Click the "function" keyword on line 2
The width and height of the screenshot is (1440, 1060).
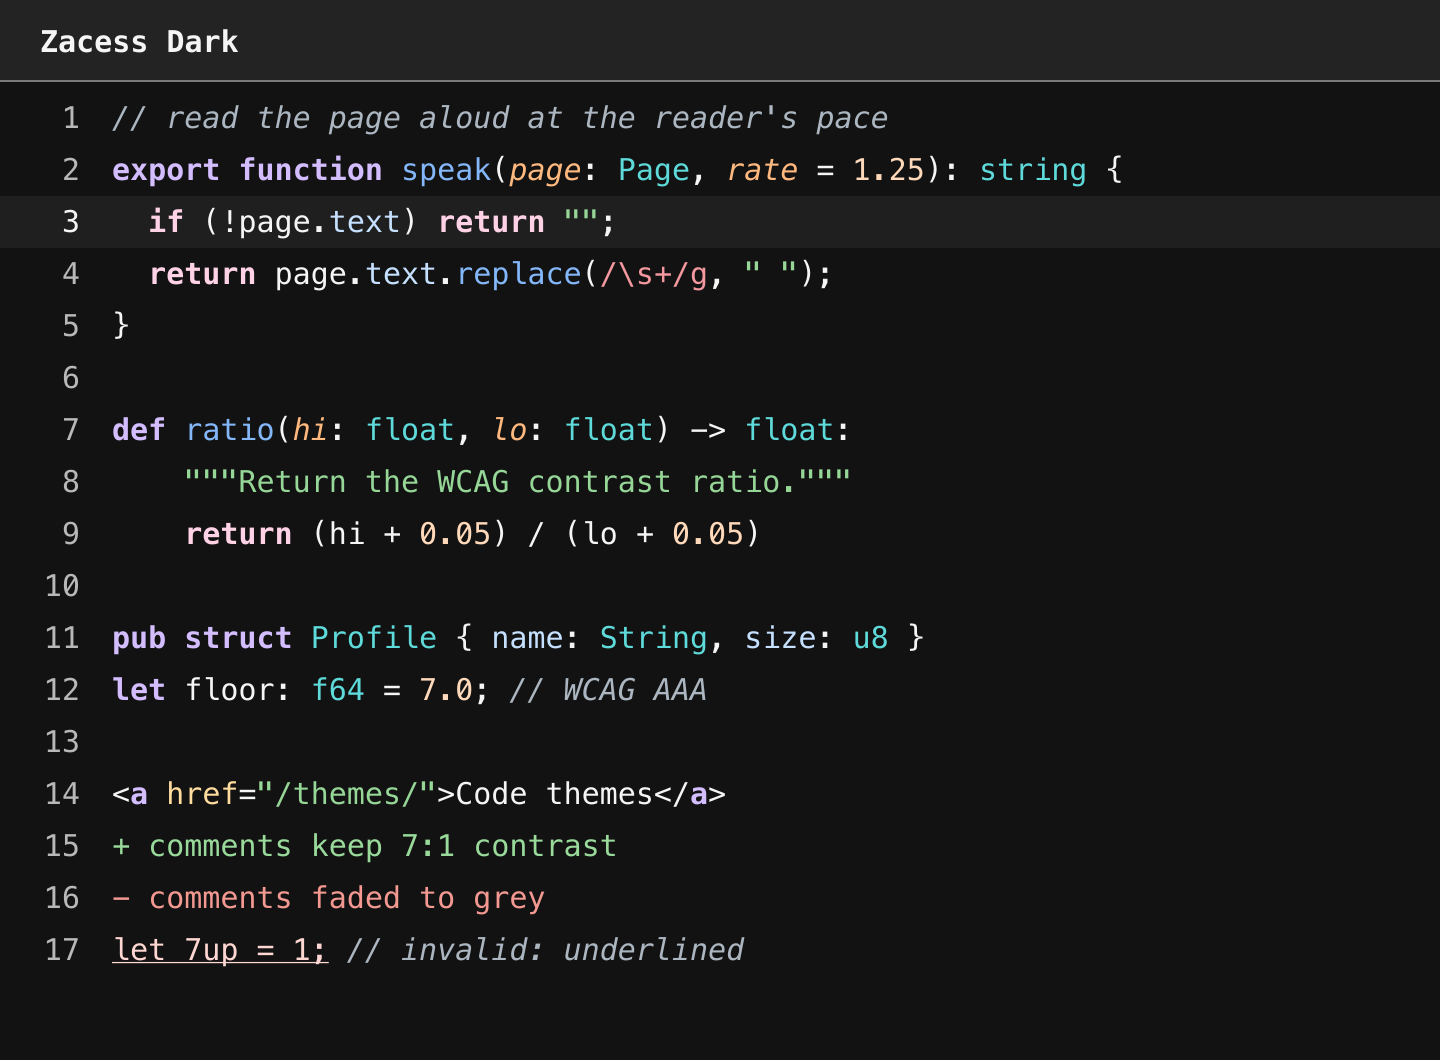(x=311, y=170)
